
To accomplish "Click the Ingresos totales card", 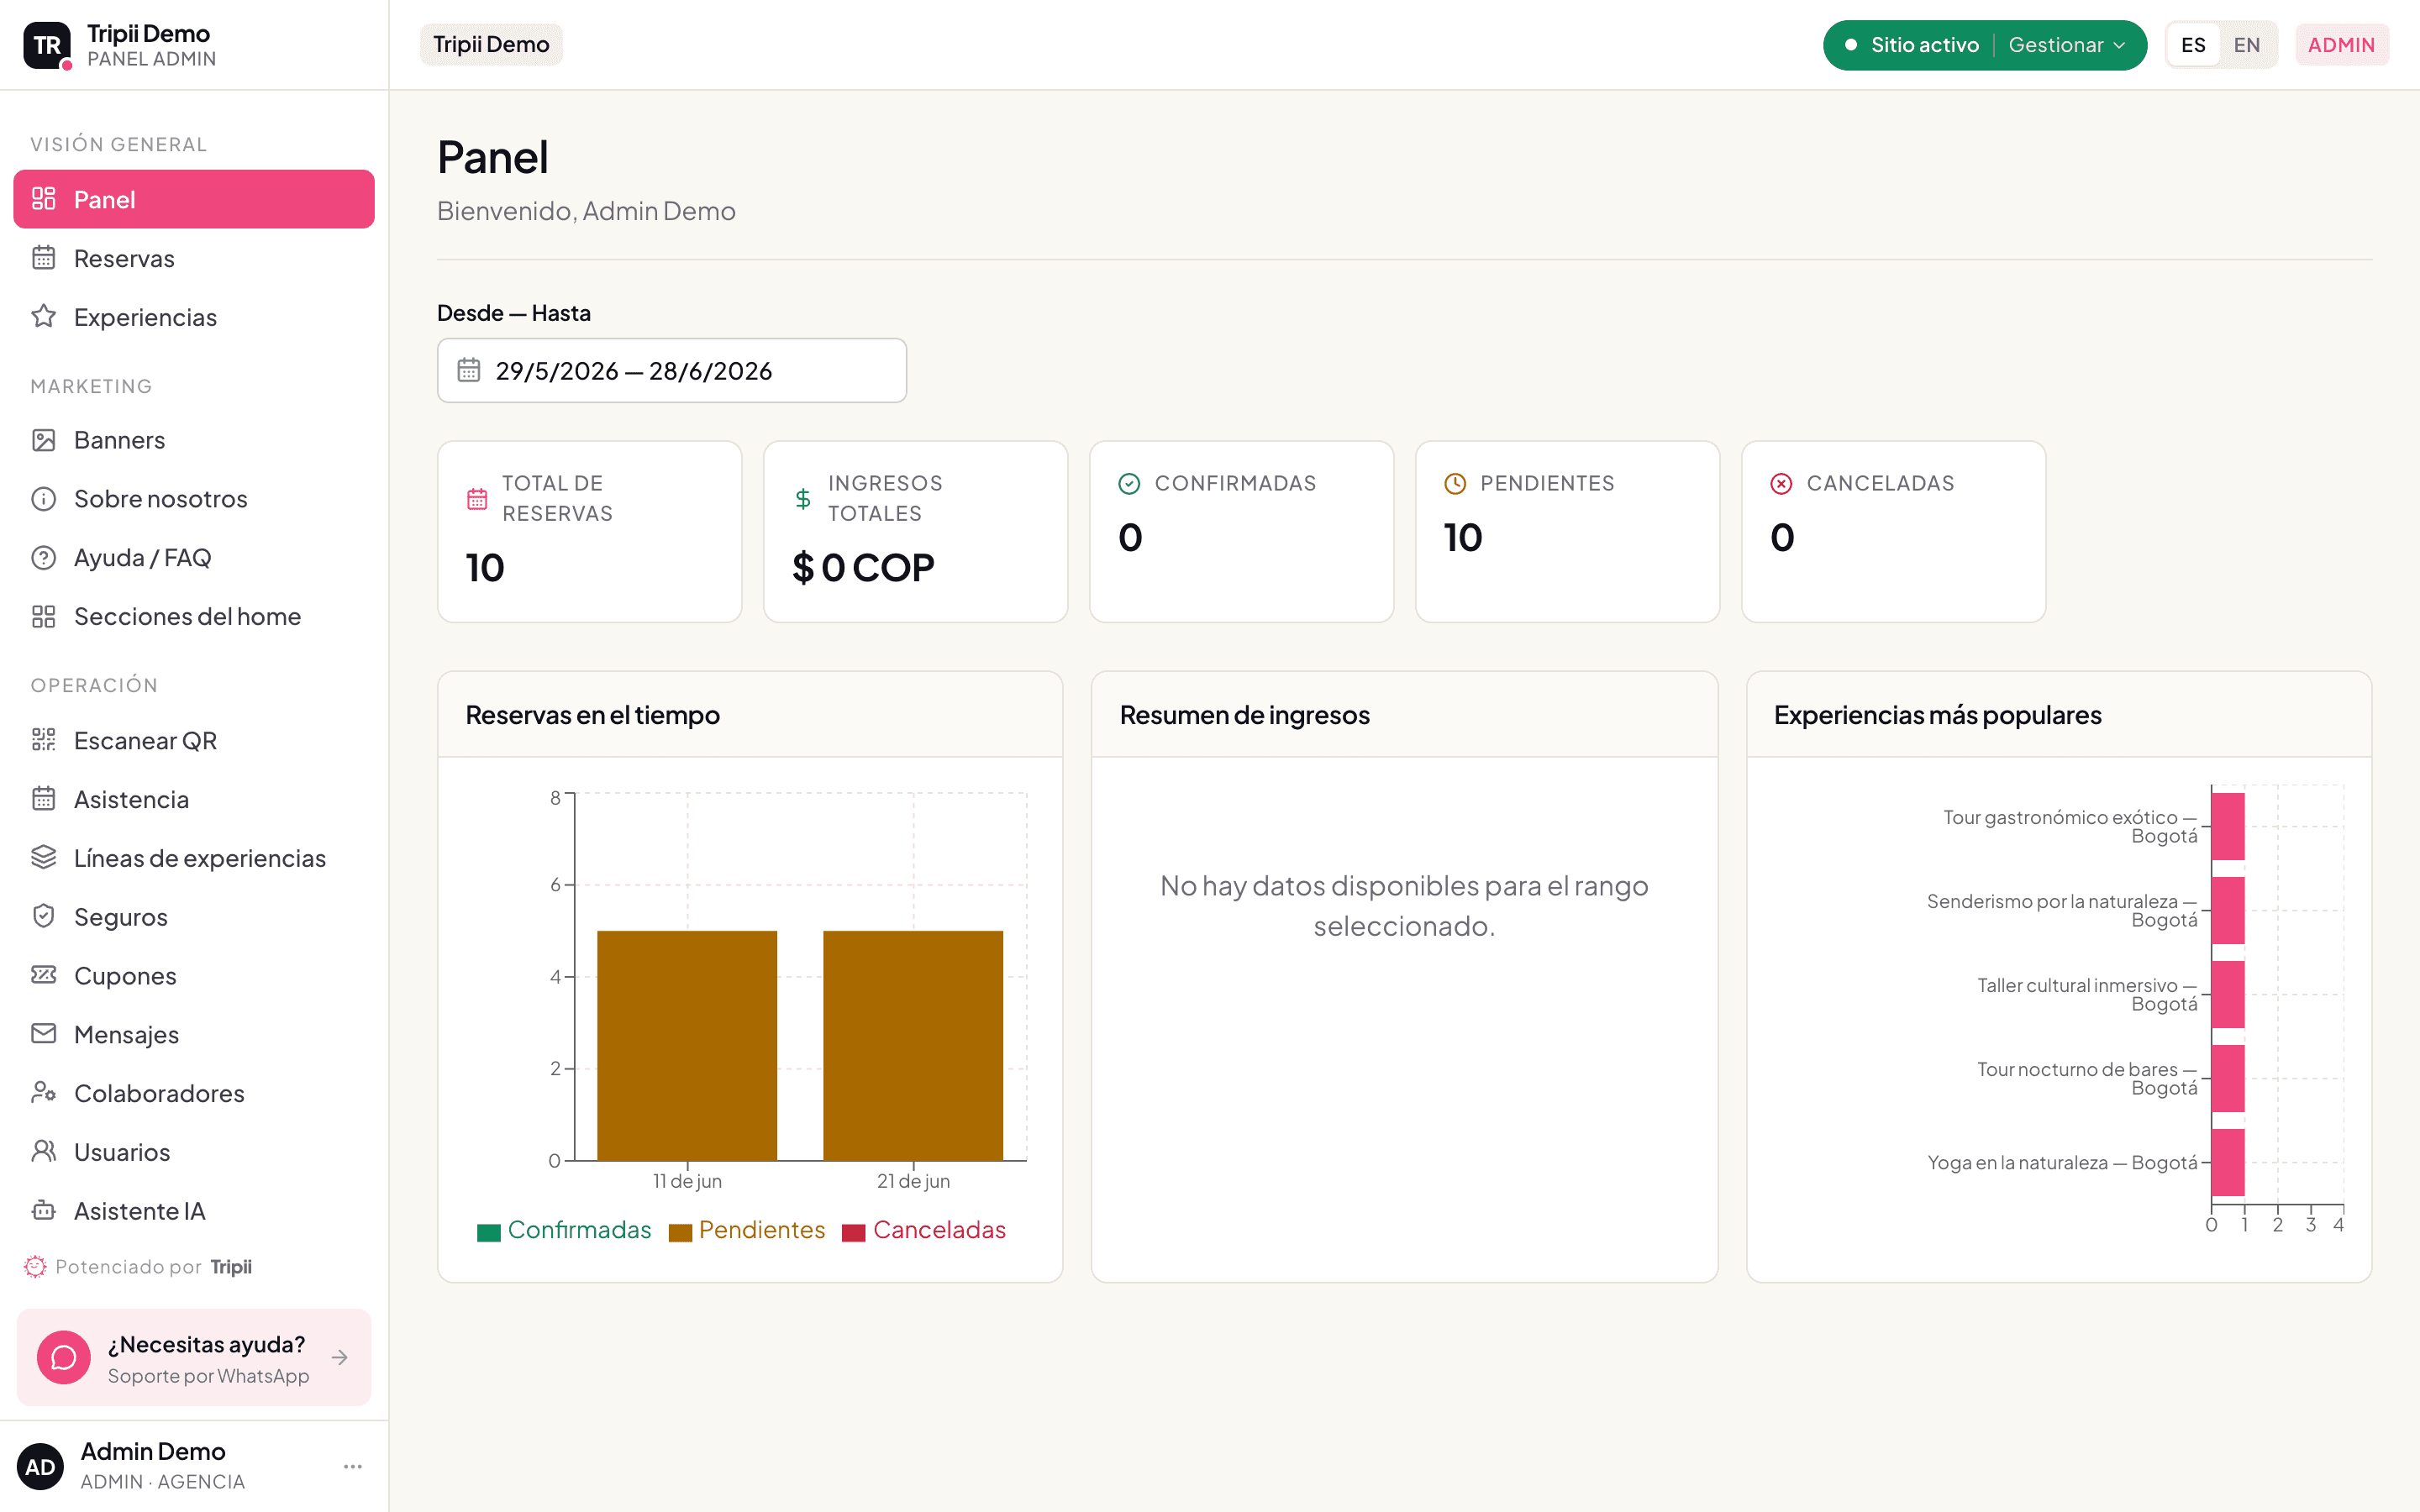I will (916, 532).
